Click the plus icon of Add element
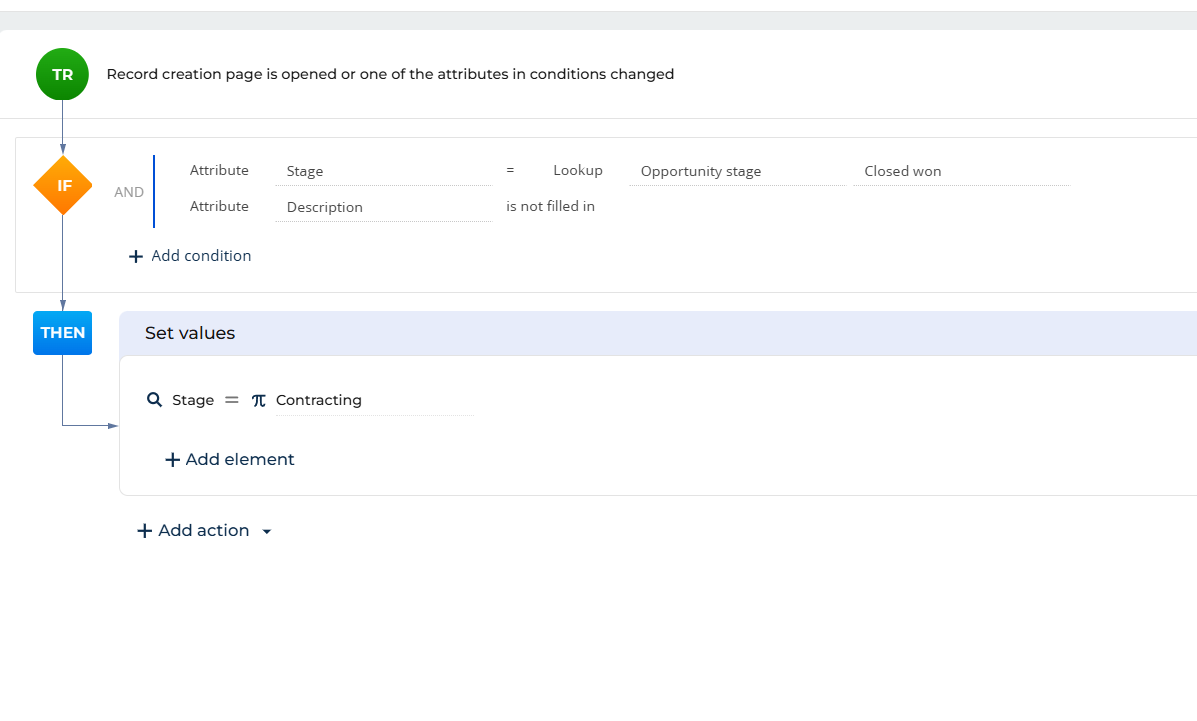The height and width of the screenshot is (721, 1197). [172, 460]
